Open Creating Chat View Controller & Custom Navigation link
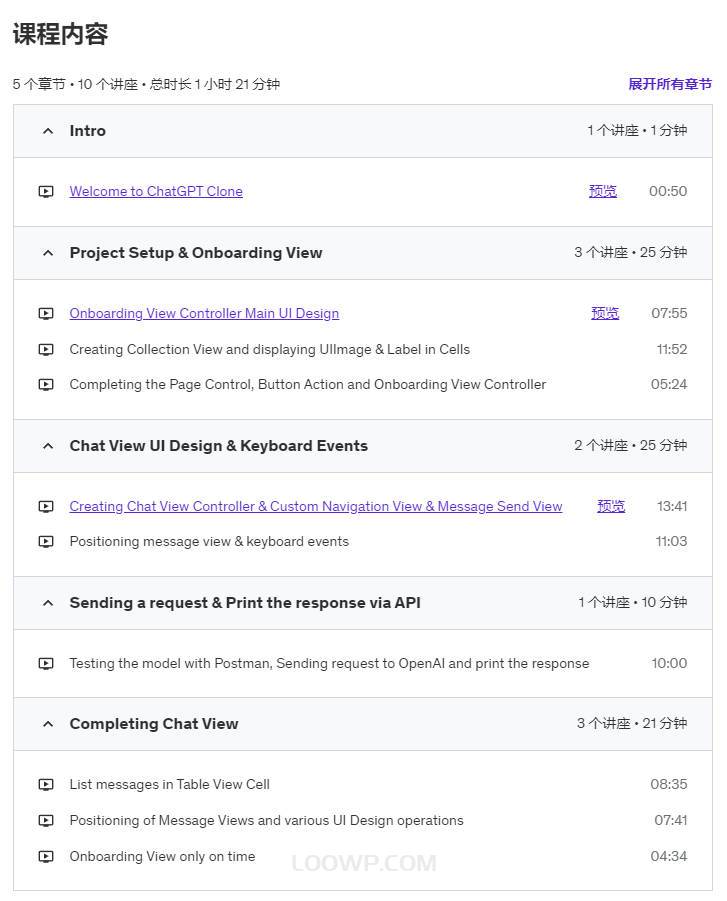Image resolution: width=727 pixels, height=901 pixels. [316, 506]
